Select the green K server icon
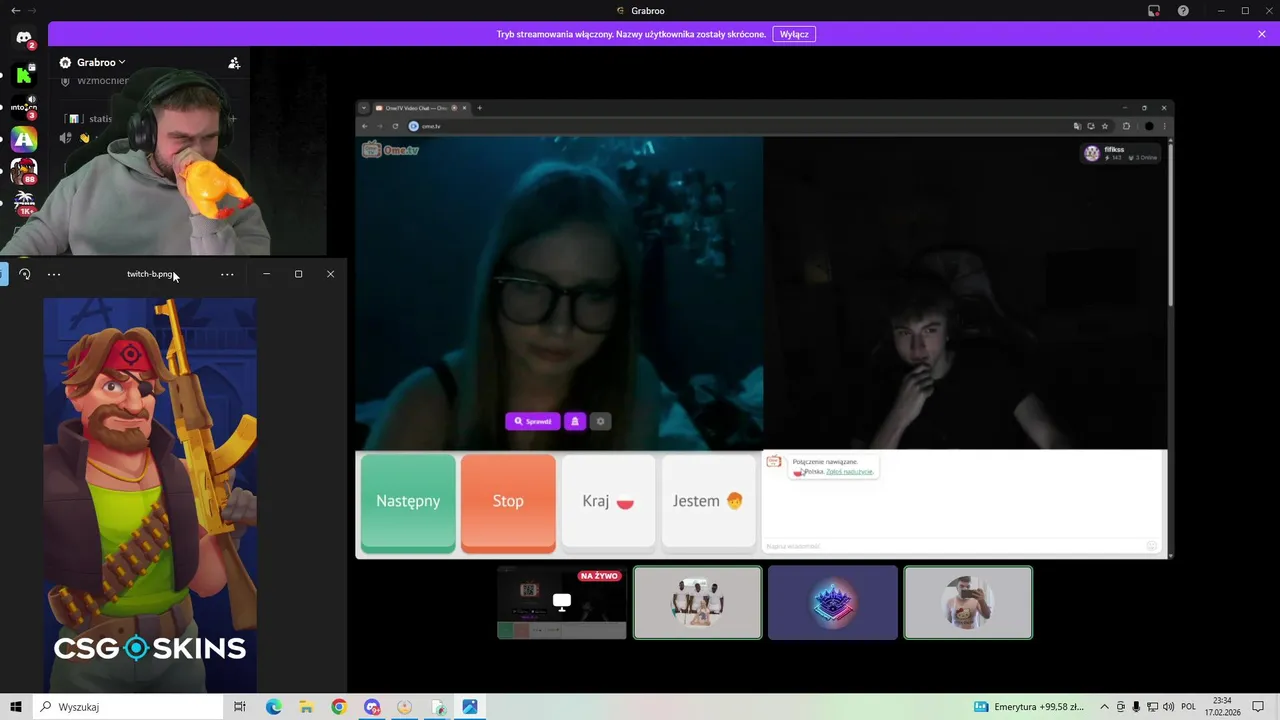Screen dimensions: 1280x720 24,75
